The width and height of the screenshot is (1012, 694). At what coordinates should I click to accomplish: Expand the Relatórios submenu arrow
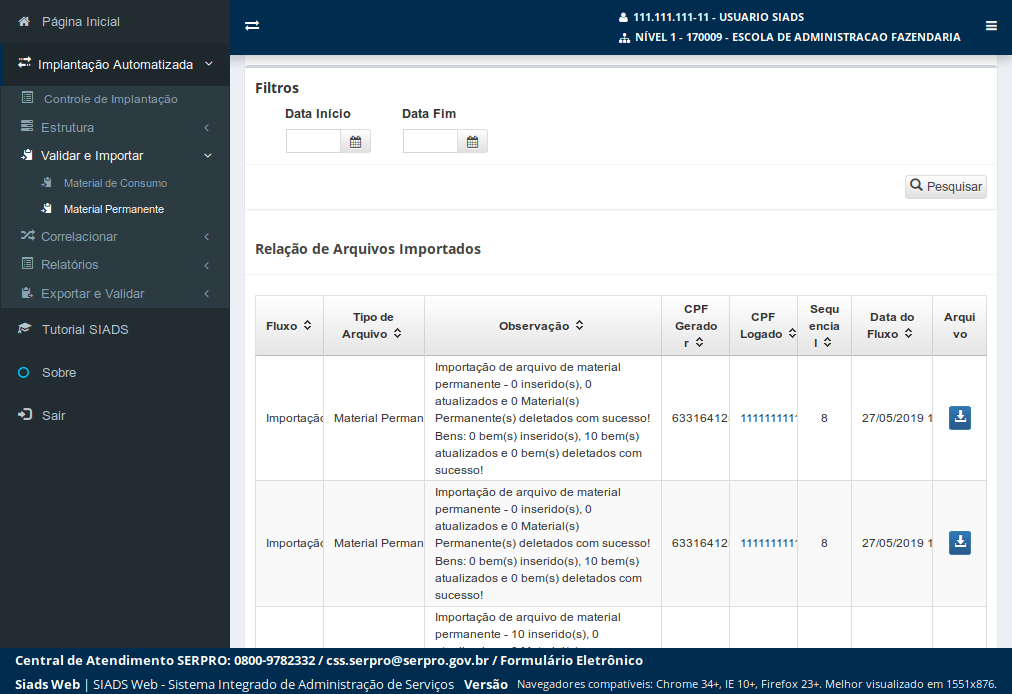click(207, 265)
